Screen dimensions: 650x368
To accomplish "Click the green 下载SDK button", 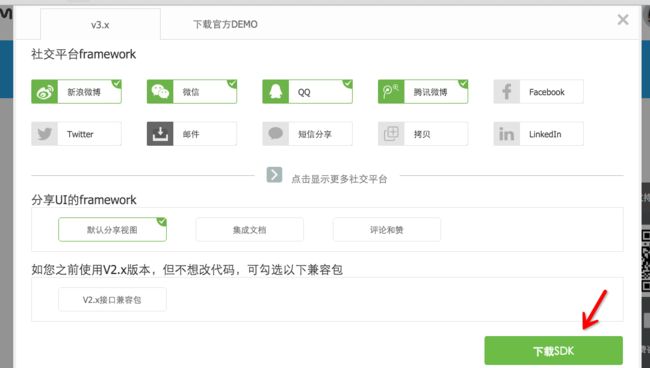I will click(553, 351).
